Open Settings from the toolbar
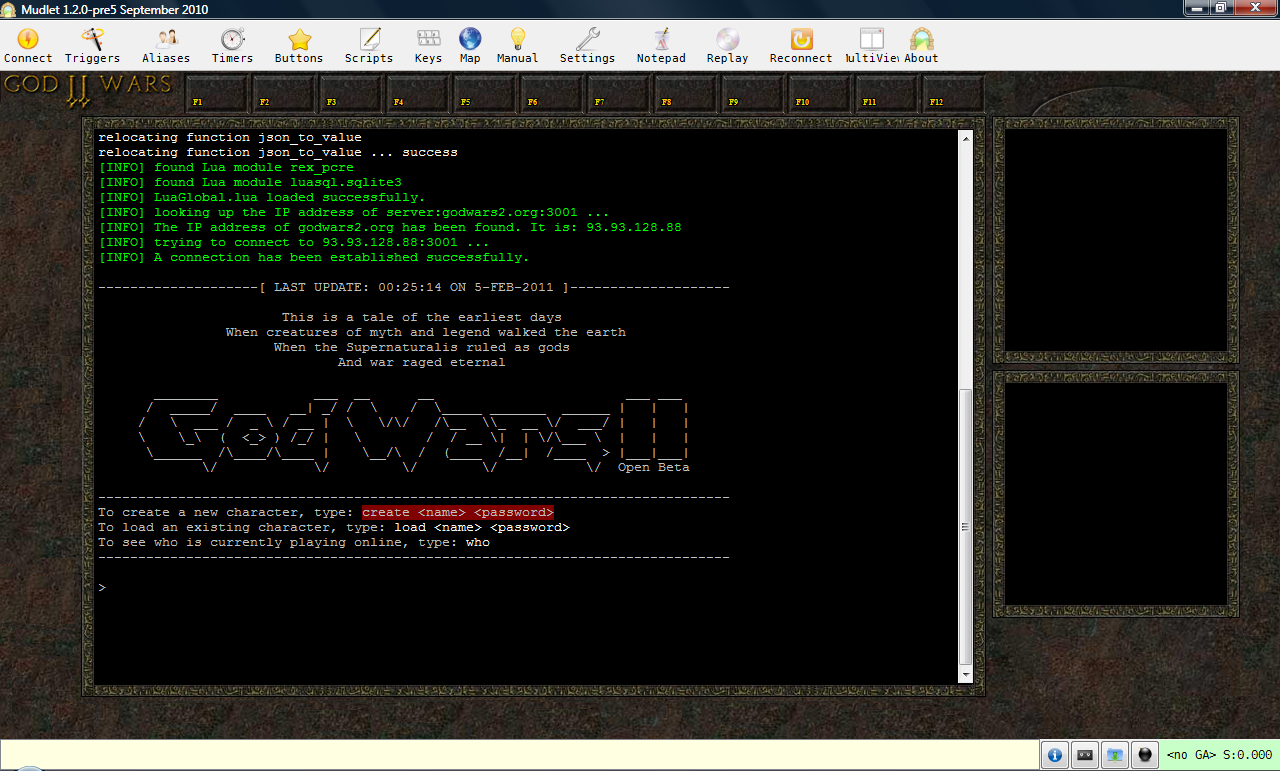 (587, 46)
